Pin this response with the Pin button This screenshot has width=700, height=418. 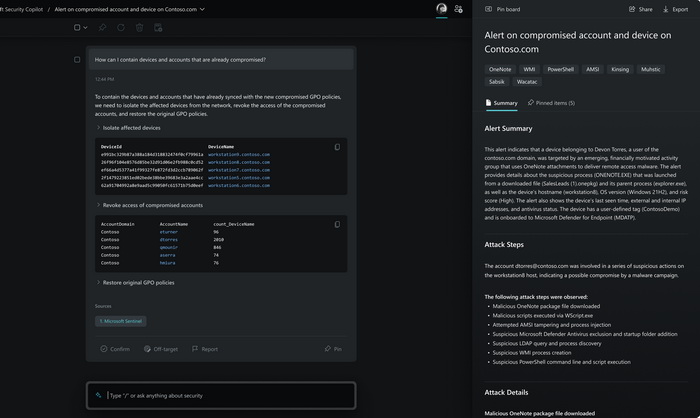pyautogui.click(x=333, y=349)
